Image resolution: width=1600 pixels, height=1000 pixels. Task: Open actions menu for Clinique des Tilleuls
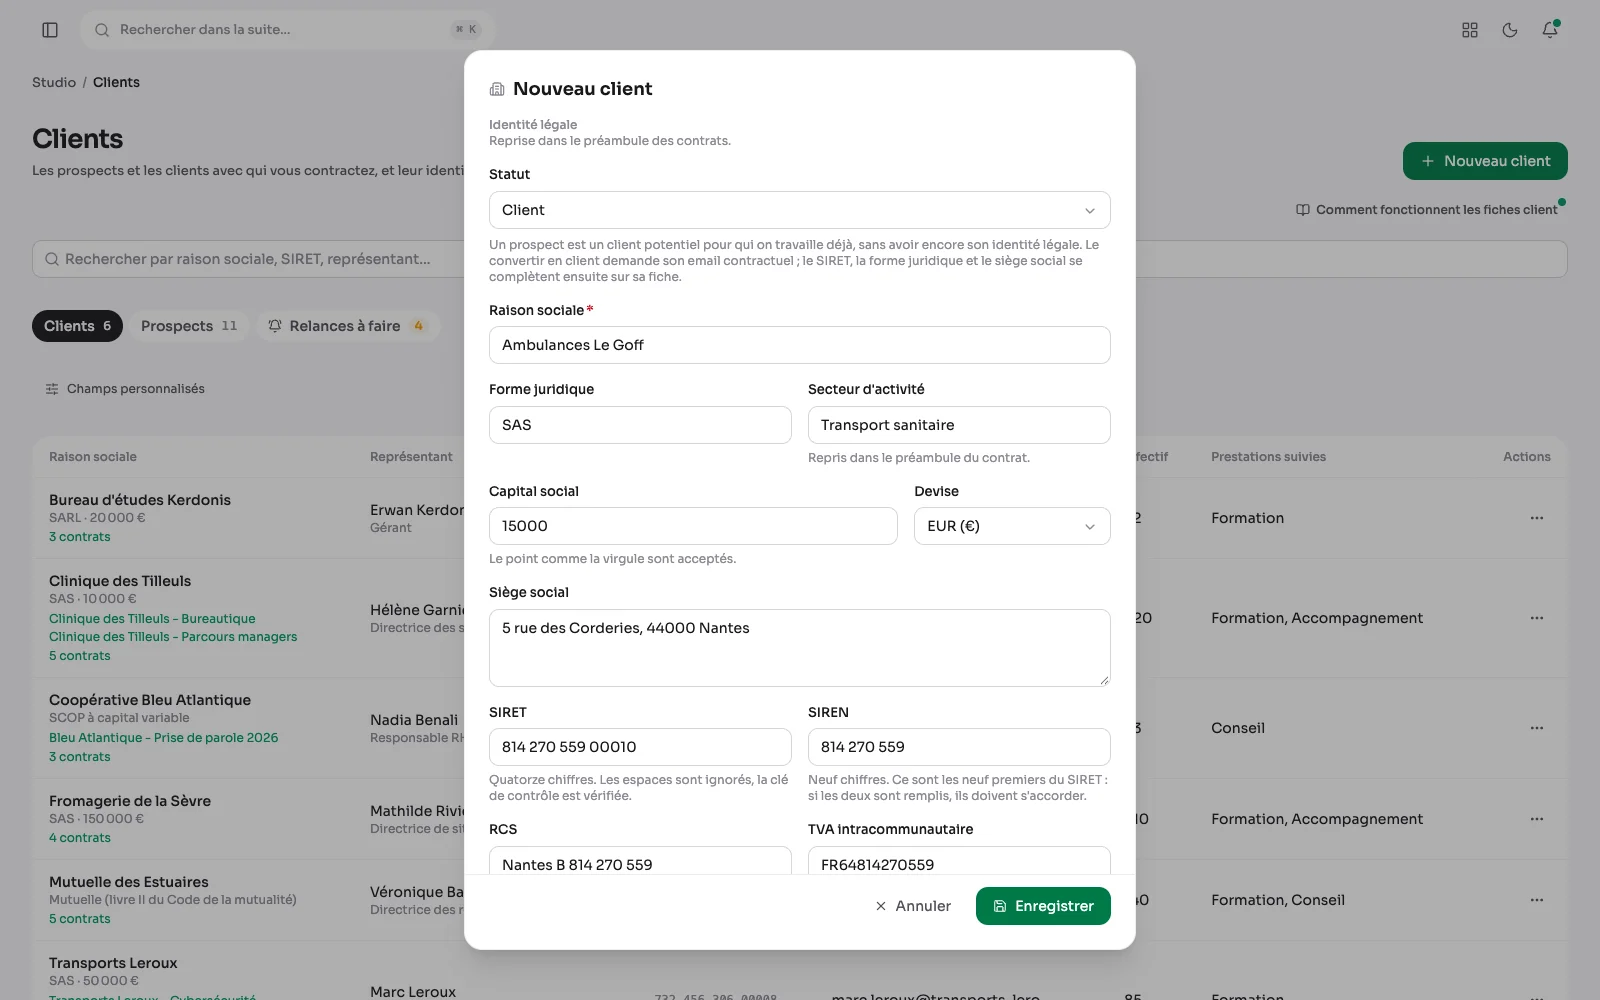tap(1537, 618)
